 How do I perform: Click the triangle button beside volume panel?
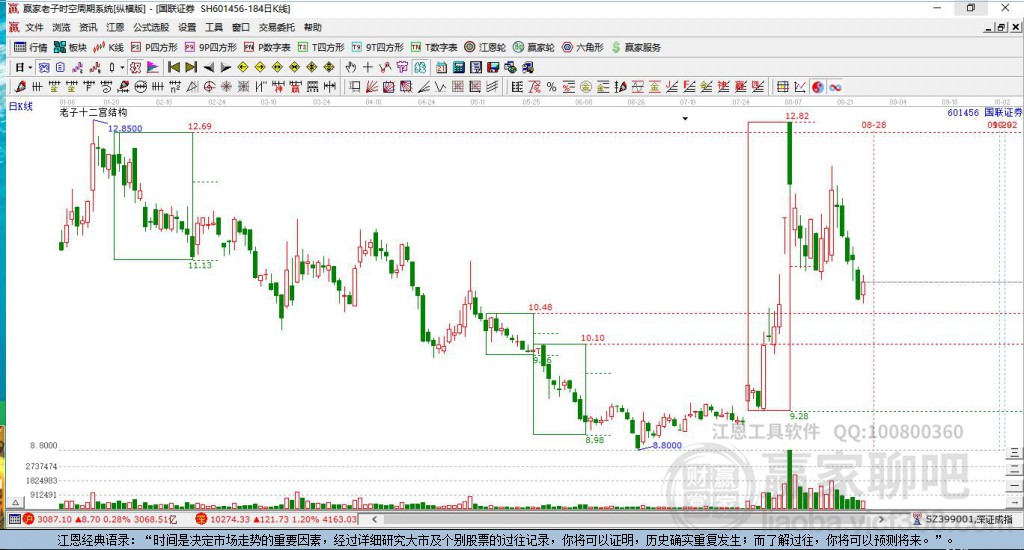click(16, 502)
